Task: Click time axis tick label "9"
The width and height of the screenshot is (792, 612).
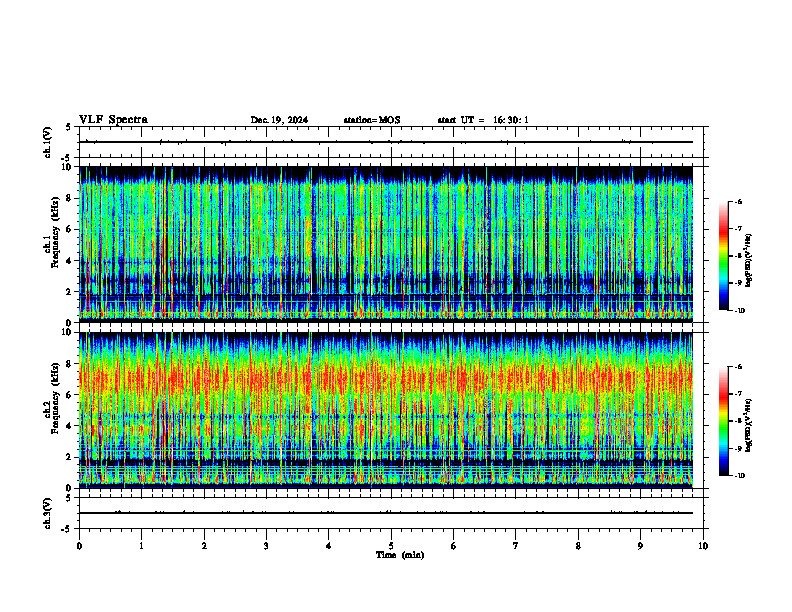Action: pyautogui.click(x=640, y=546)
